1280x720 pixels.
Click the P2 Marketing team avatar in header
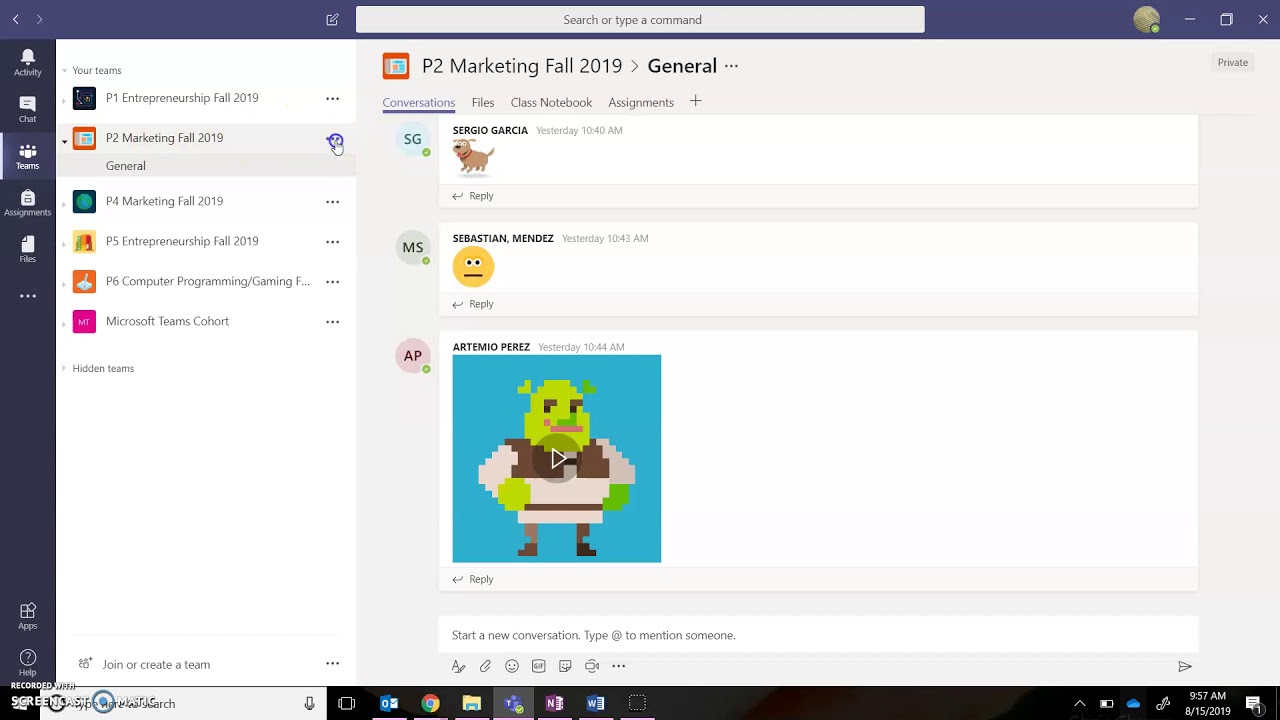pos(396,66)
